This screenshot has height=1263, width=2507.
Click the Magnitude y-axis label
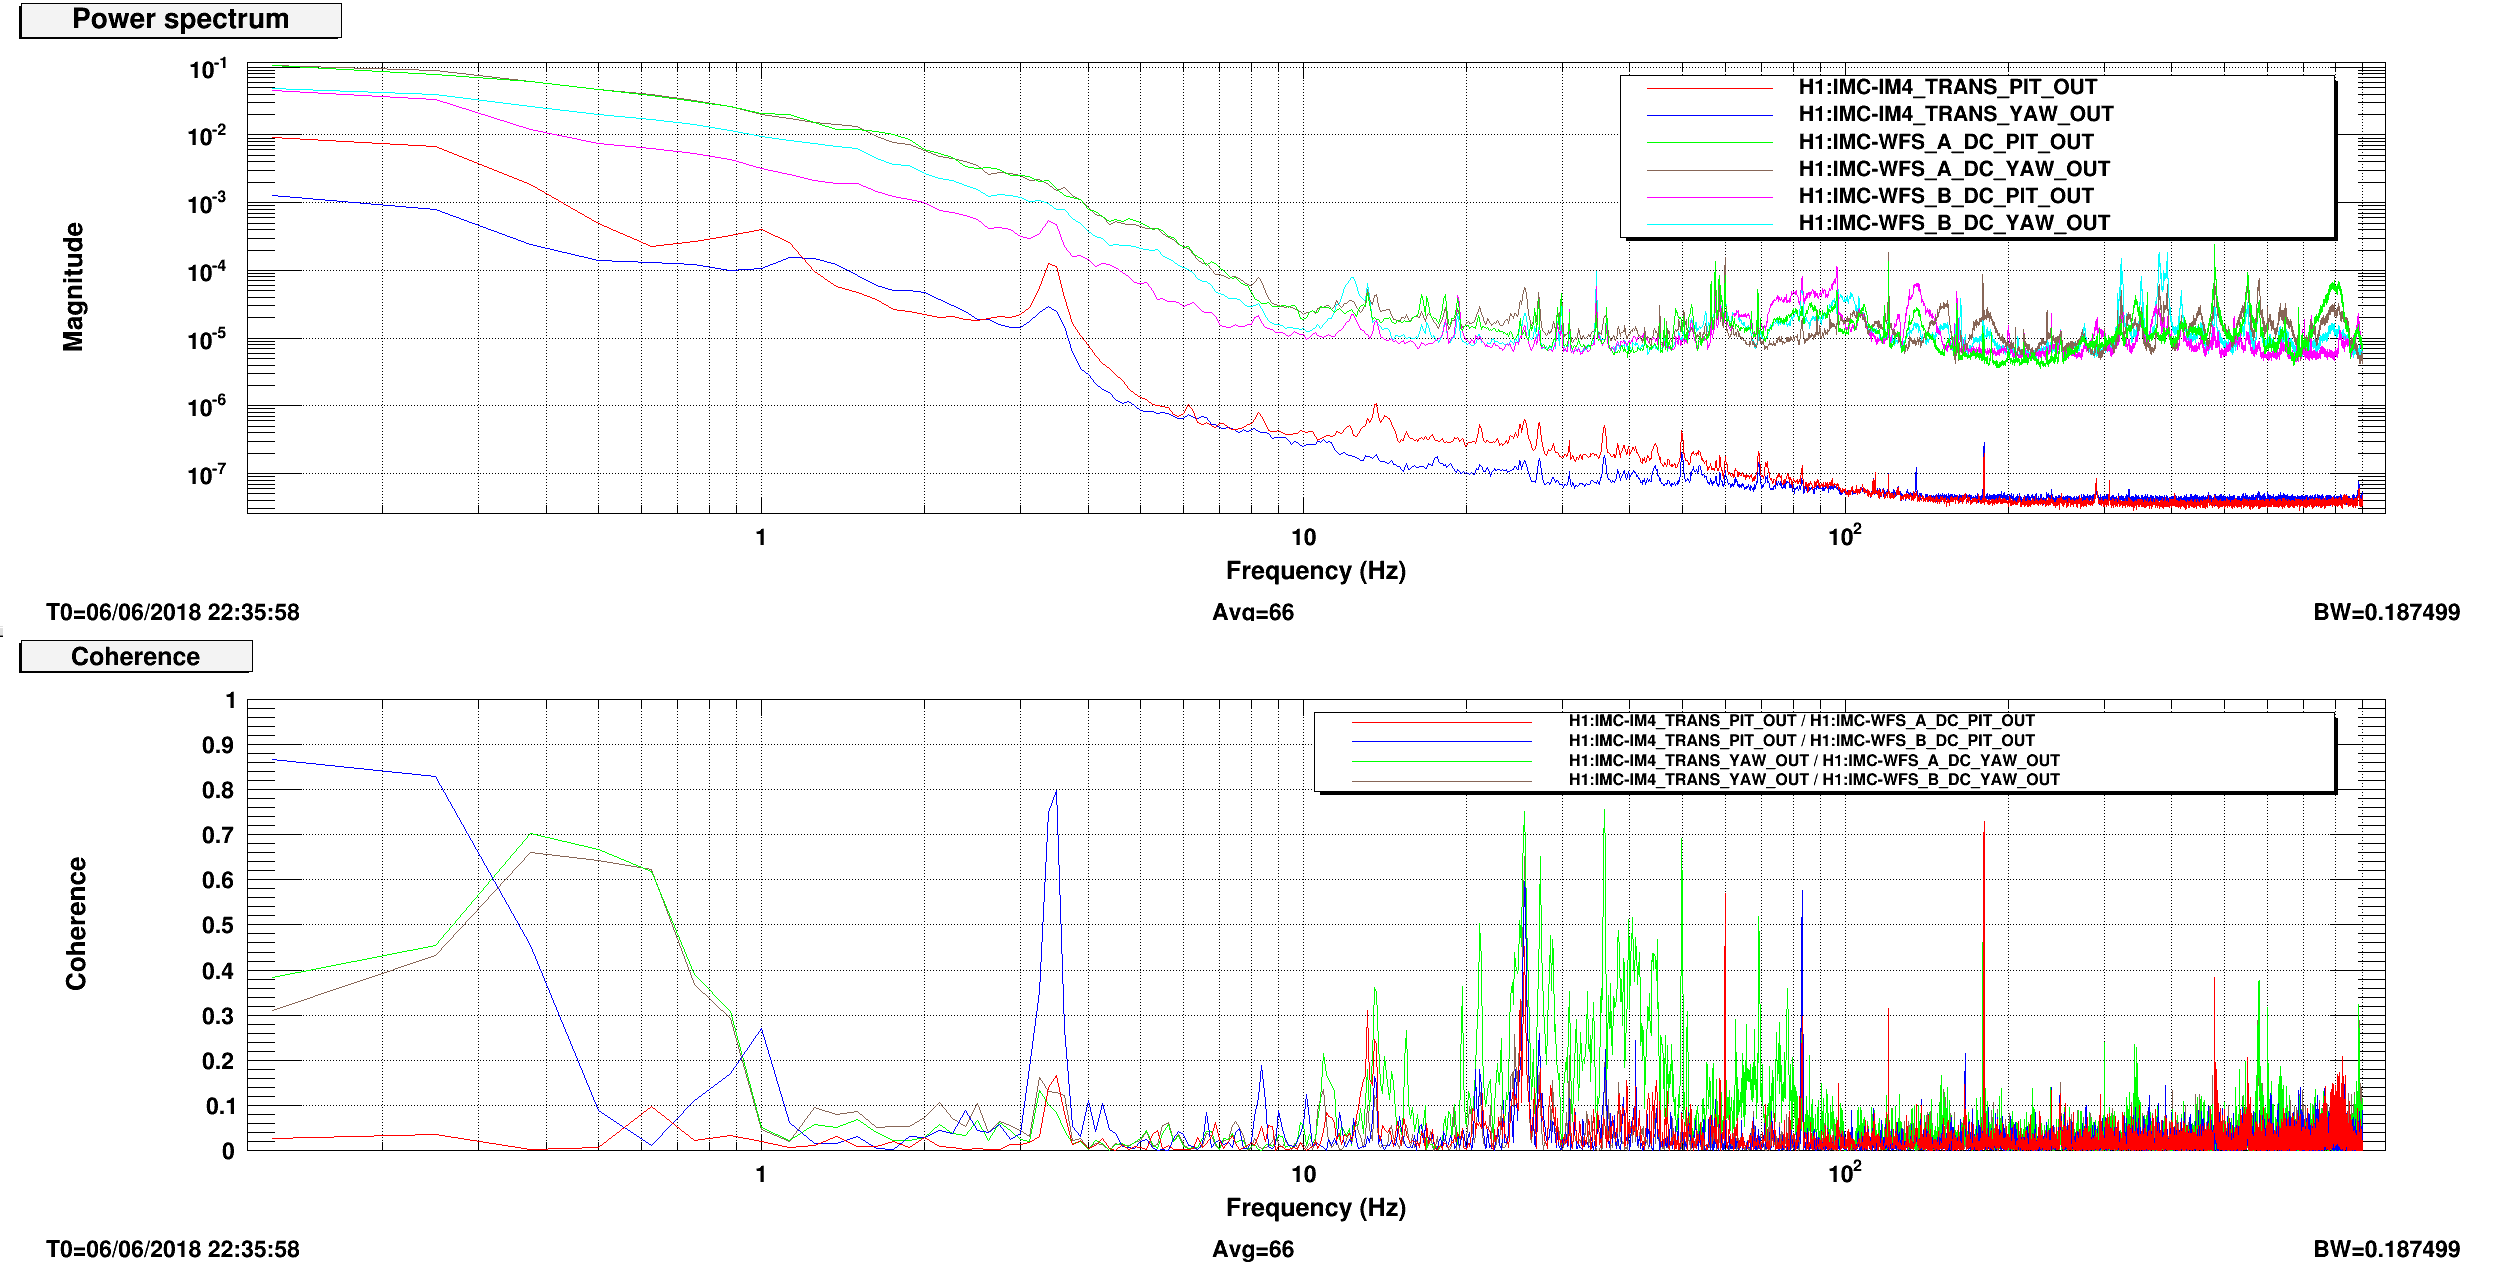coord(74,287)
